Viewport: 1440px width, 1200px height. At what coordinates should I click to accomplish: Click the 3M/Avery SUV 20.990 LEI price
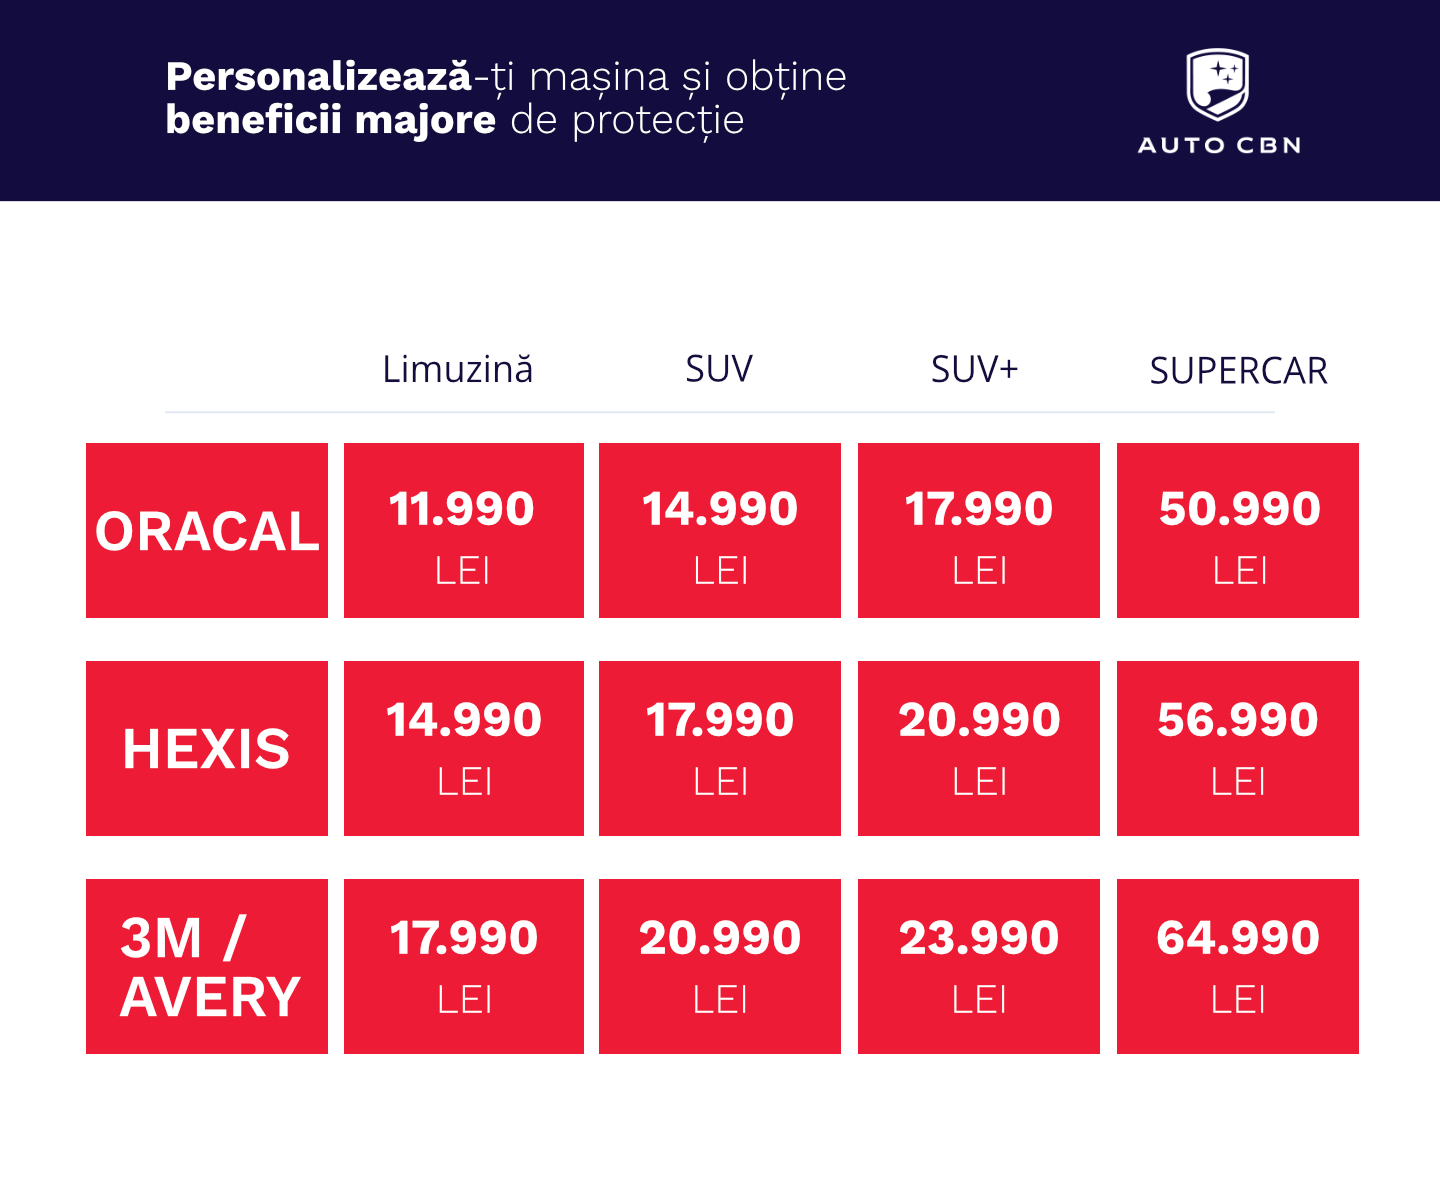tap(720, 967)
